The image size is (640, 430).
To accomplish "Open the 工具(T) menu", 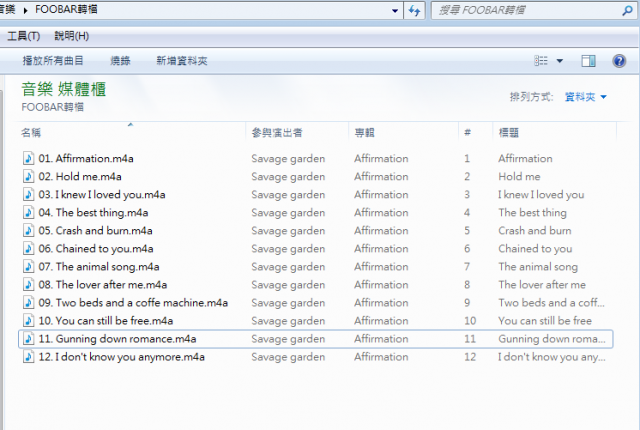I will [x=23, y=36].
